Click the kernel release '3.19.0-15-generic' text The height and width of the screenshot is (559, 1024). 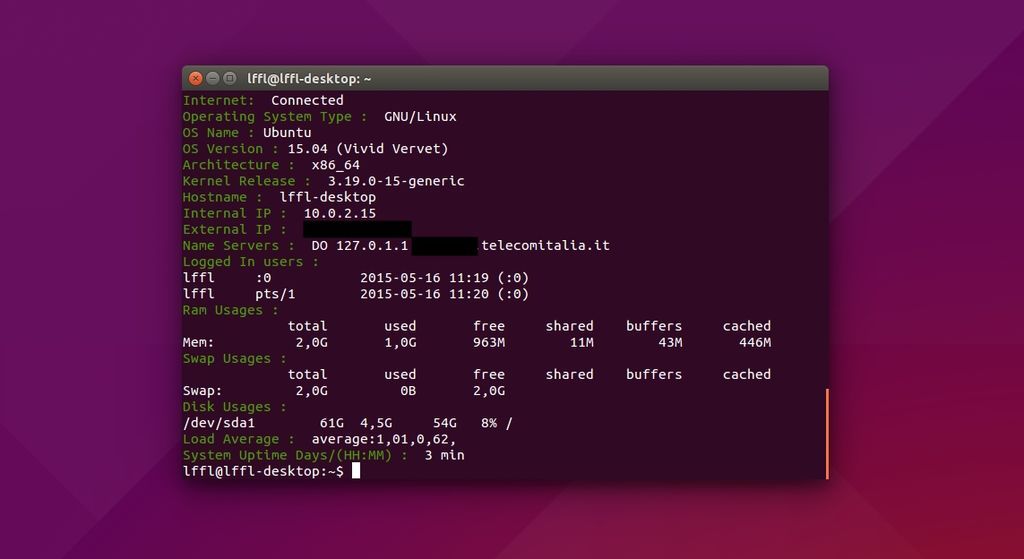click(396, 181)
